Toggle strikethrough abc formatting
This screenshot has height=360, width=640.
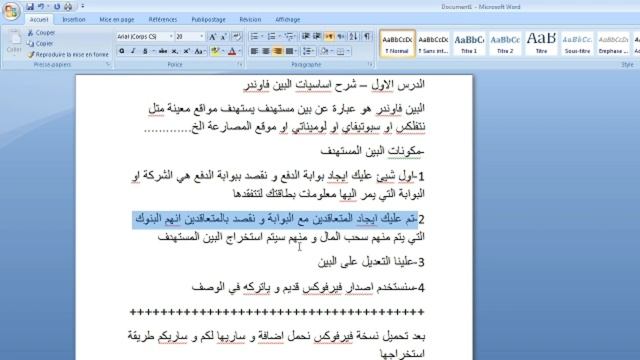click(162, 51)
